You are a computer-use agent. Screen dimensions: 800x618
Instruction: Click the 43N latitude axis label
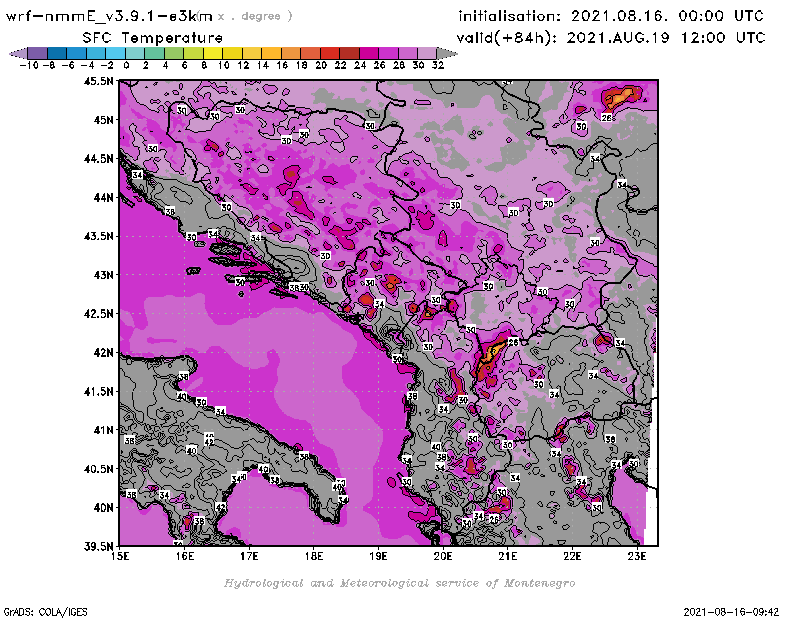tap(103, 275)
